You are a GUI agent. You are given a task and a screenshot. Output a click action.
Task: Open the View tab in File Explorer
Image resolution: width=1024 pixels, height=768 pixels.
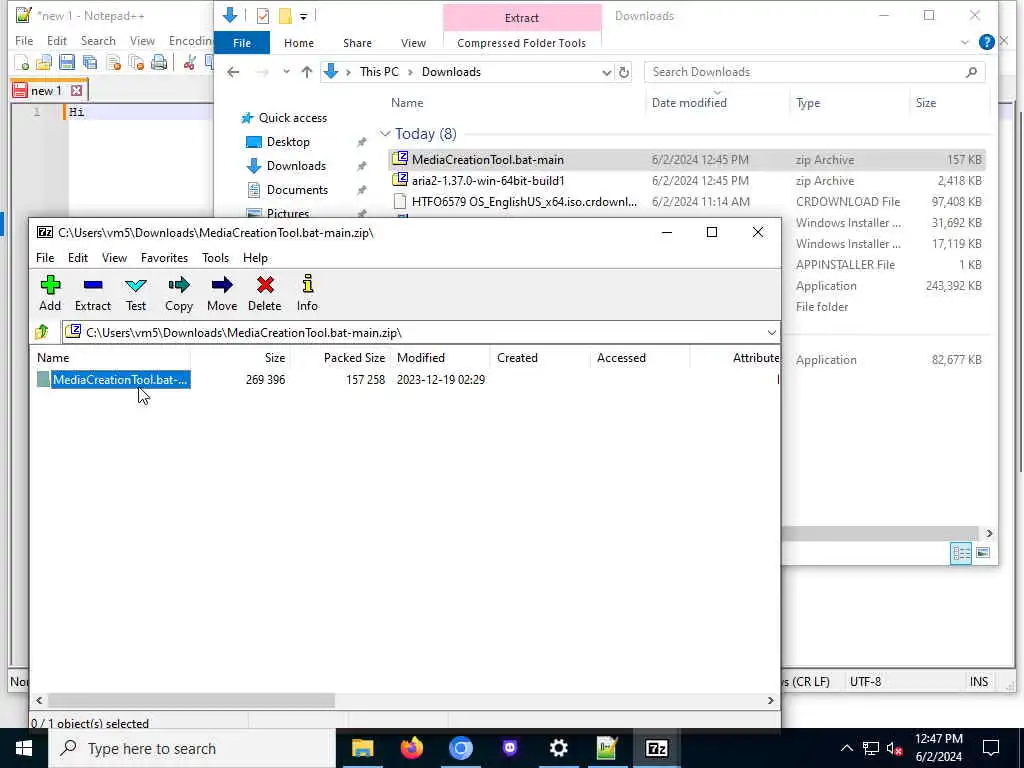413,43
